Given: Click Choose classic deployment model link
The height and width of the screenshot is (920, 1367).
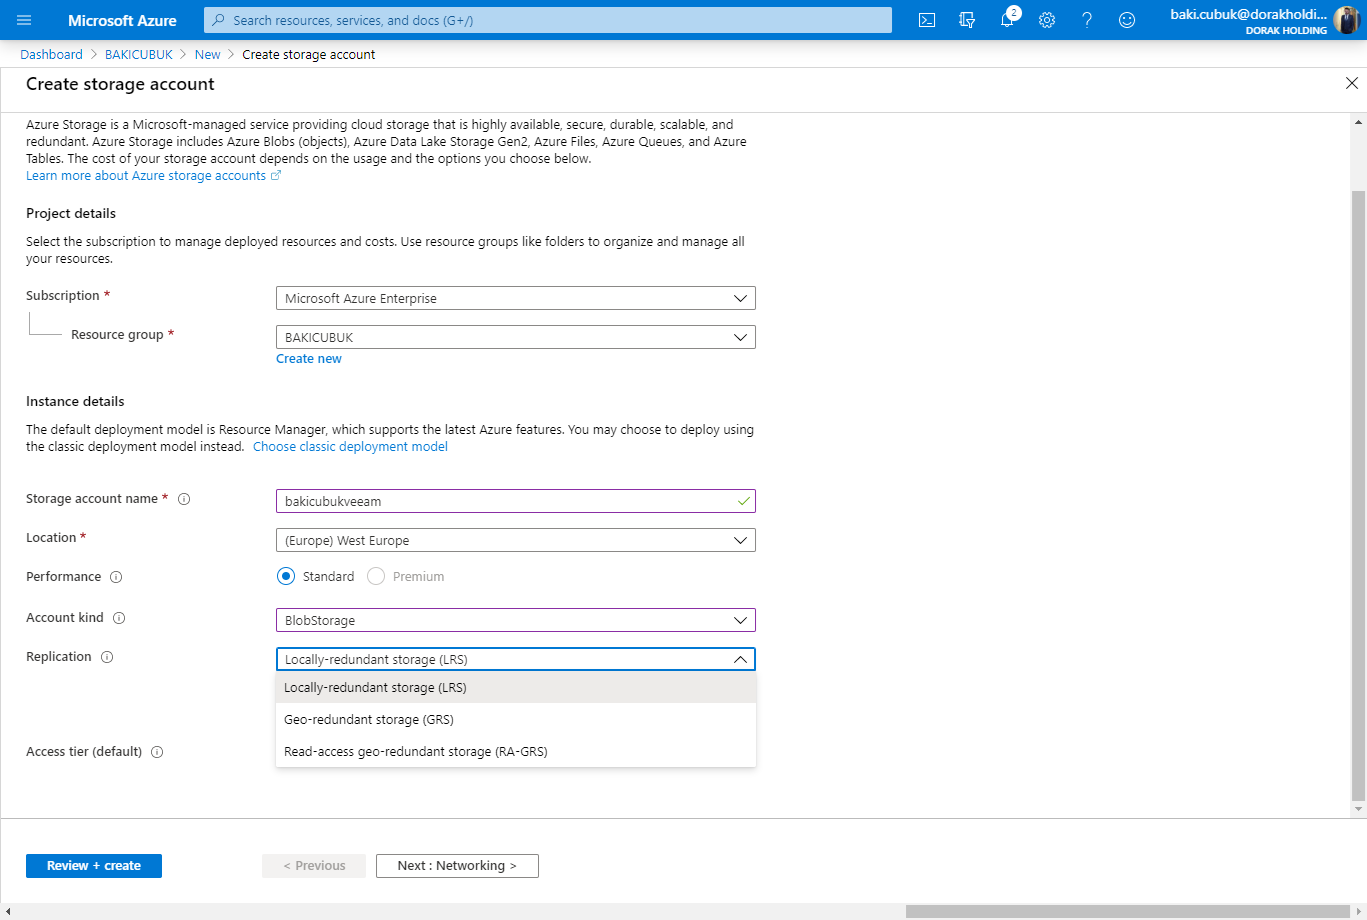Looking at the screenshot, I should [350, 447].
